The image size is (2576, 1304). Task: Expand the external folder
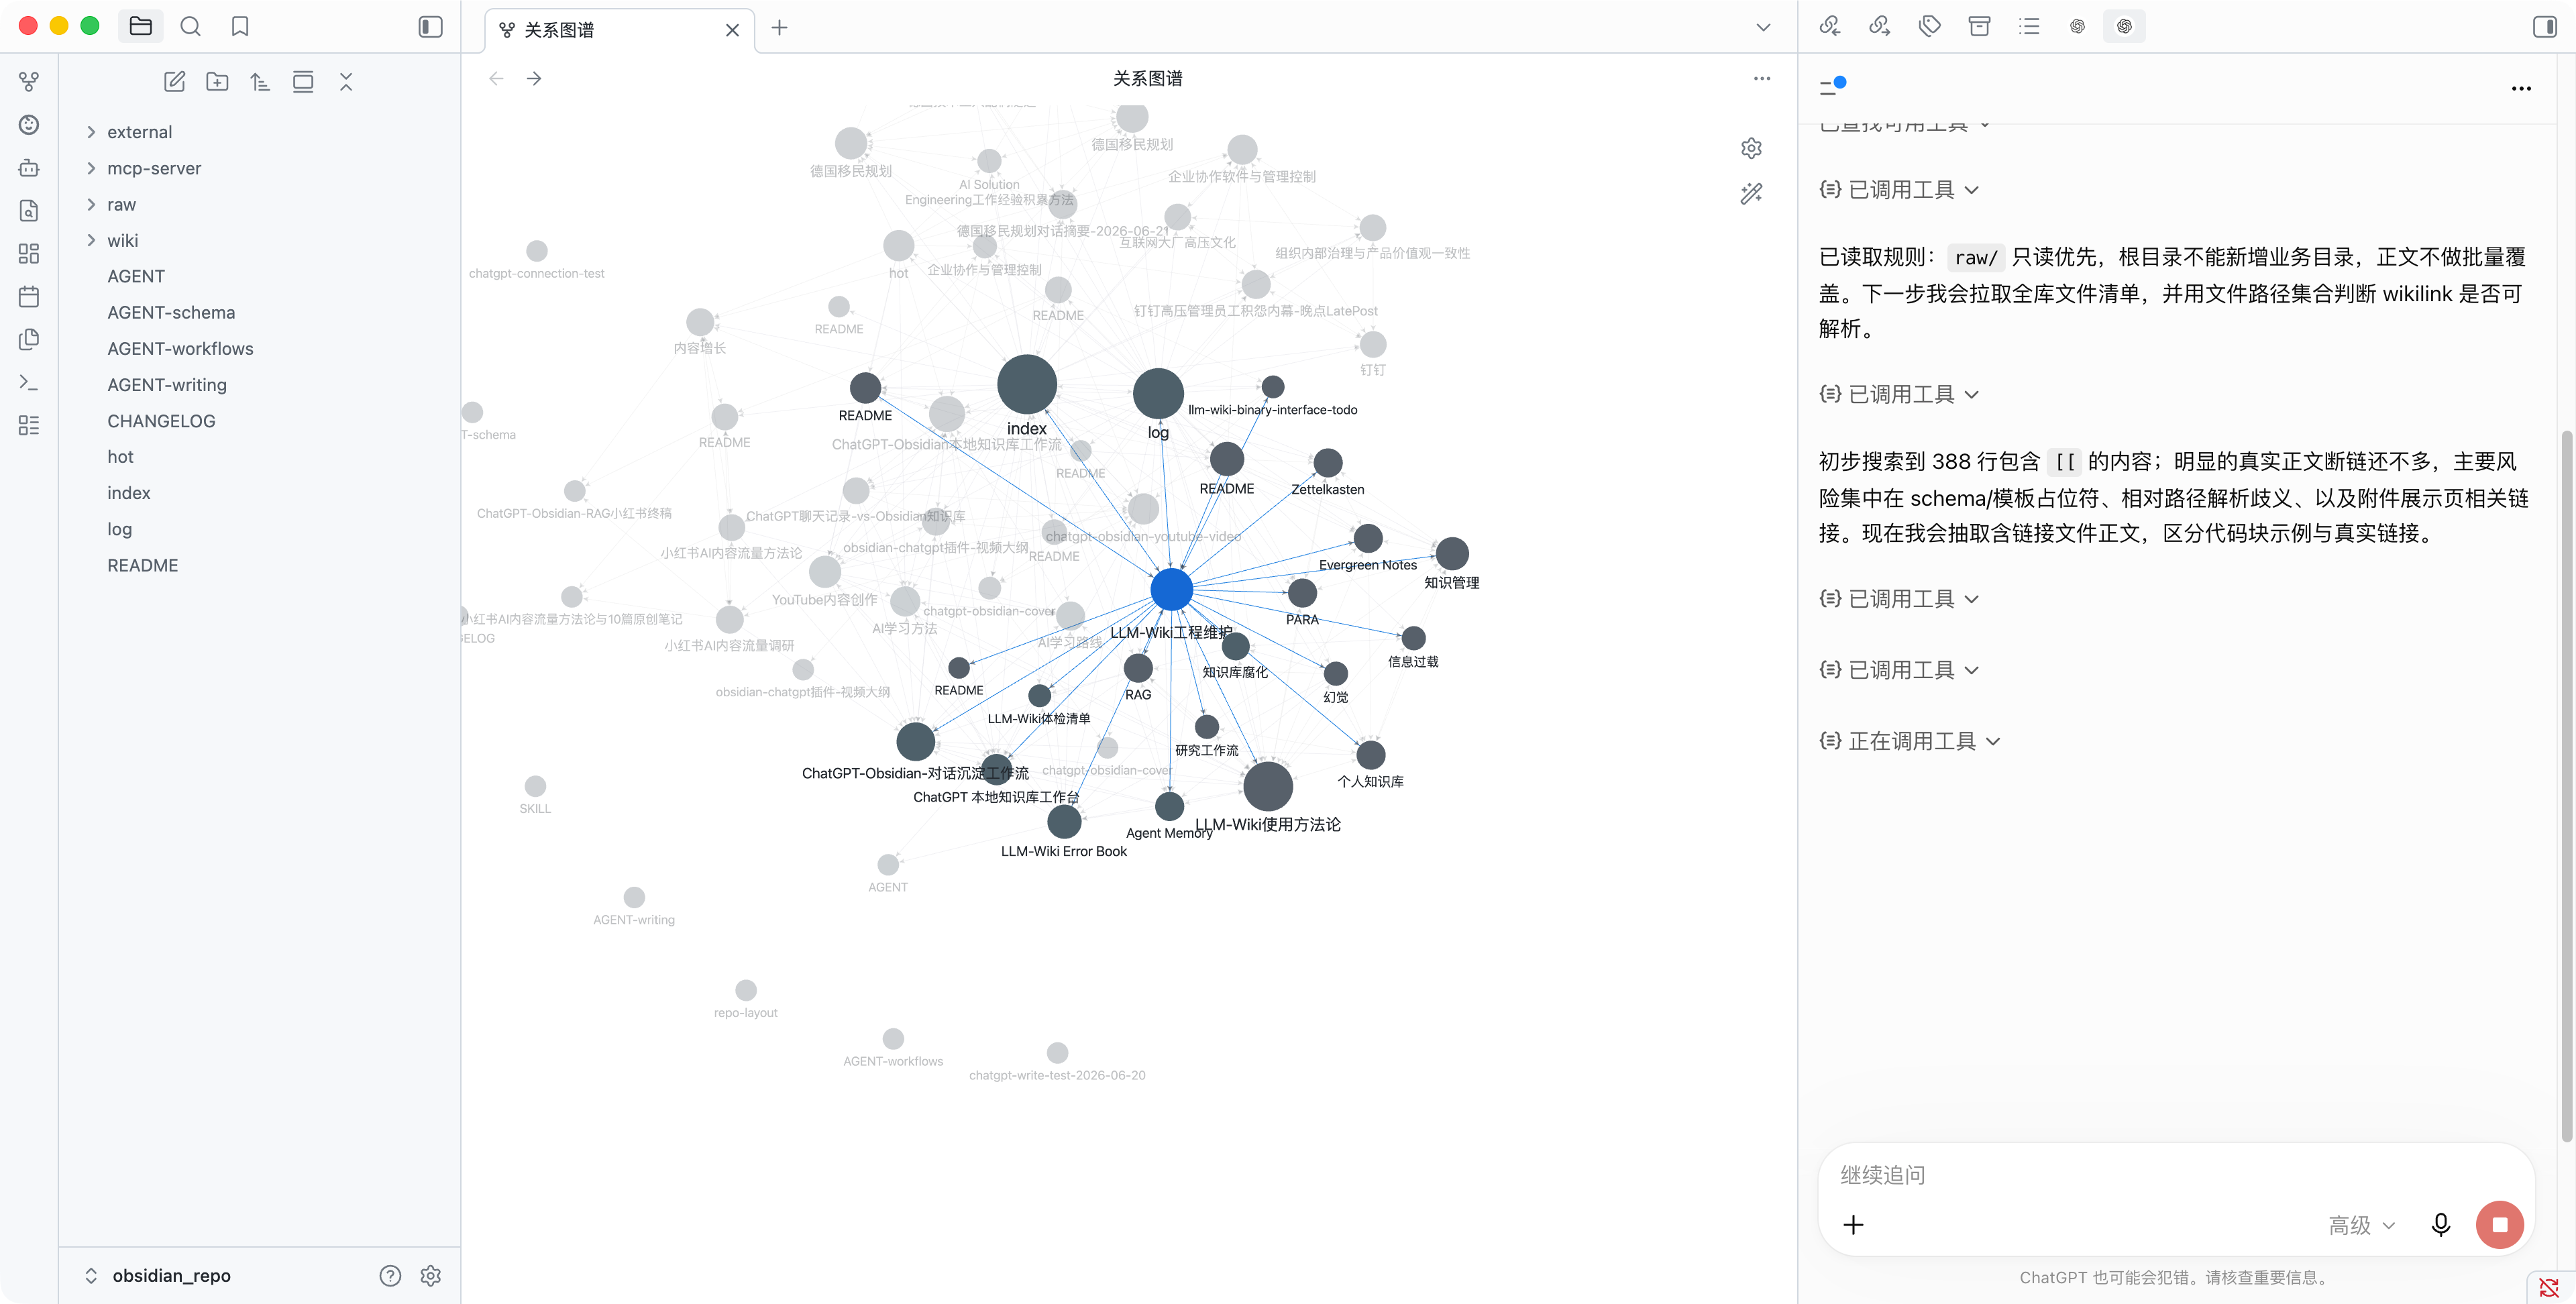[x=91, y=132]
